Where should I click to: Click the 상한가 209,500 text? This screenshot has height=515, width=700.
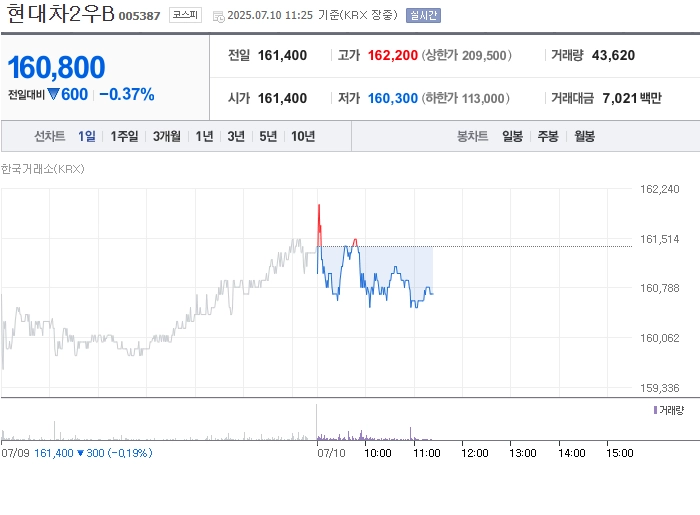pos(467,55)
